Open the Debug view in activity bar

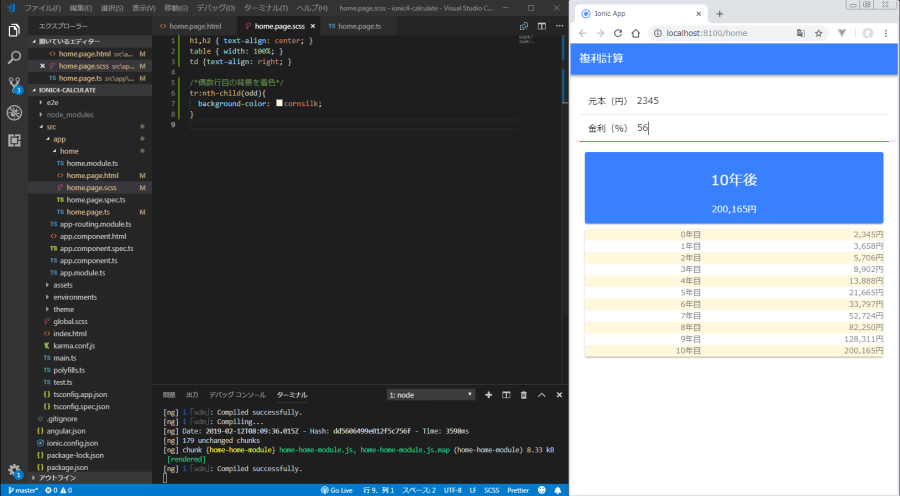pos(14,112)
